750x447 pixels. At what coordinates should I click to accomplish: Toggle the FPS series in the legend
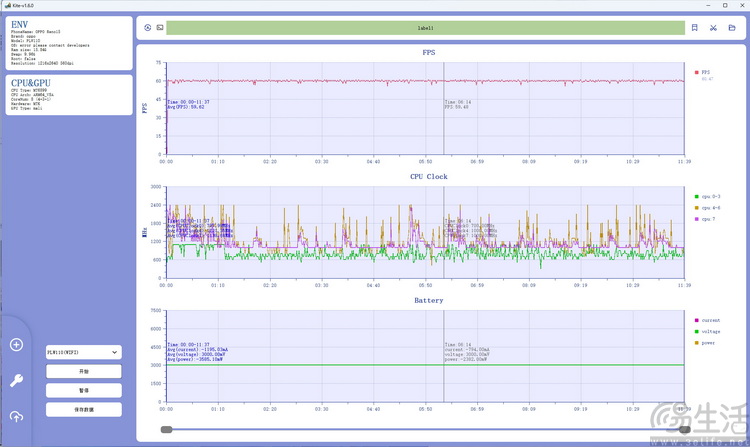point(704,72)
